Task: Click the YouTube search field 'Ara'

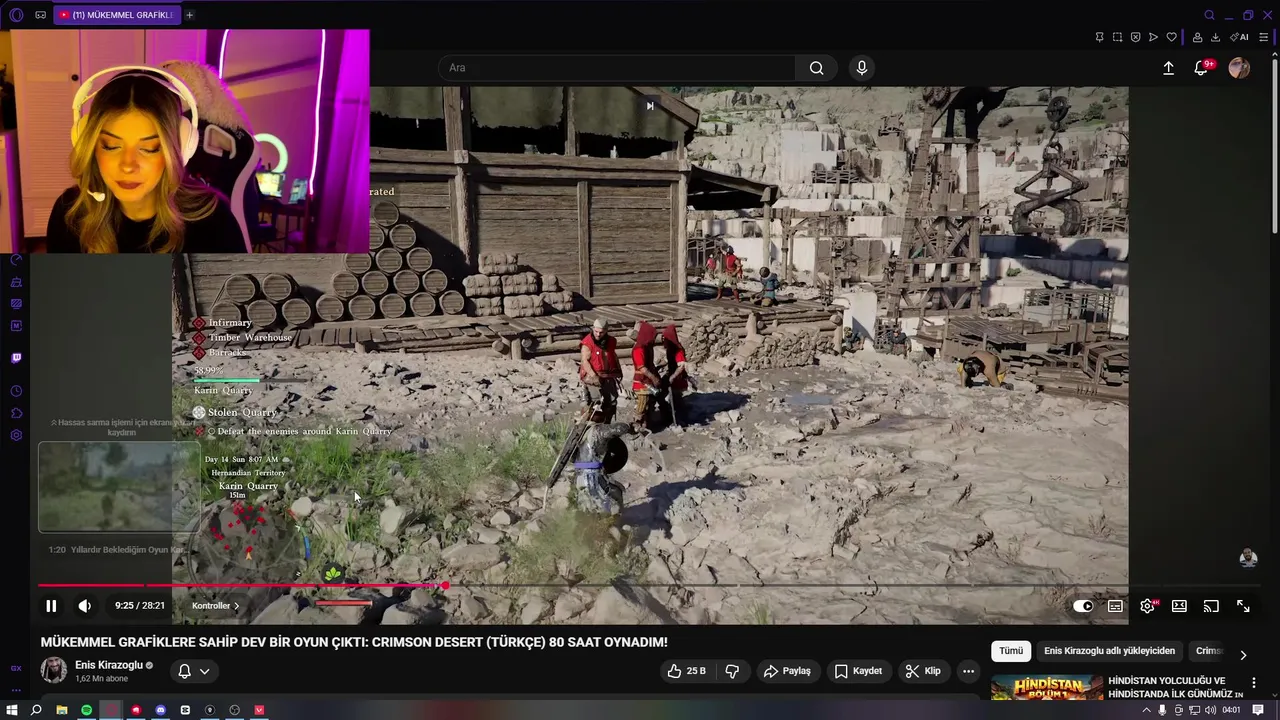Action: pos(616,68)
